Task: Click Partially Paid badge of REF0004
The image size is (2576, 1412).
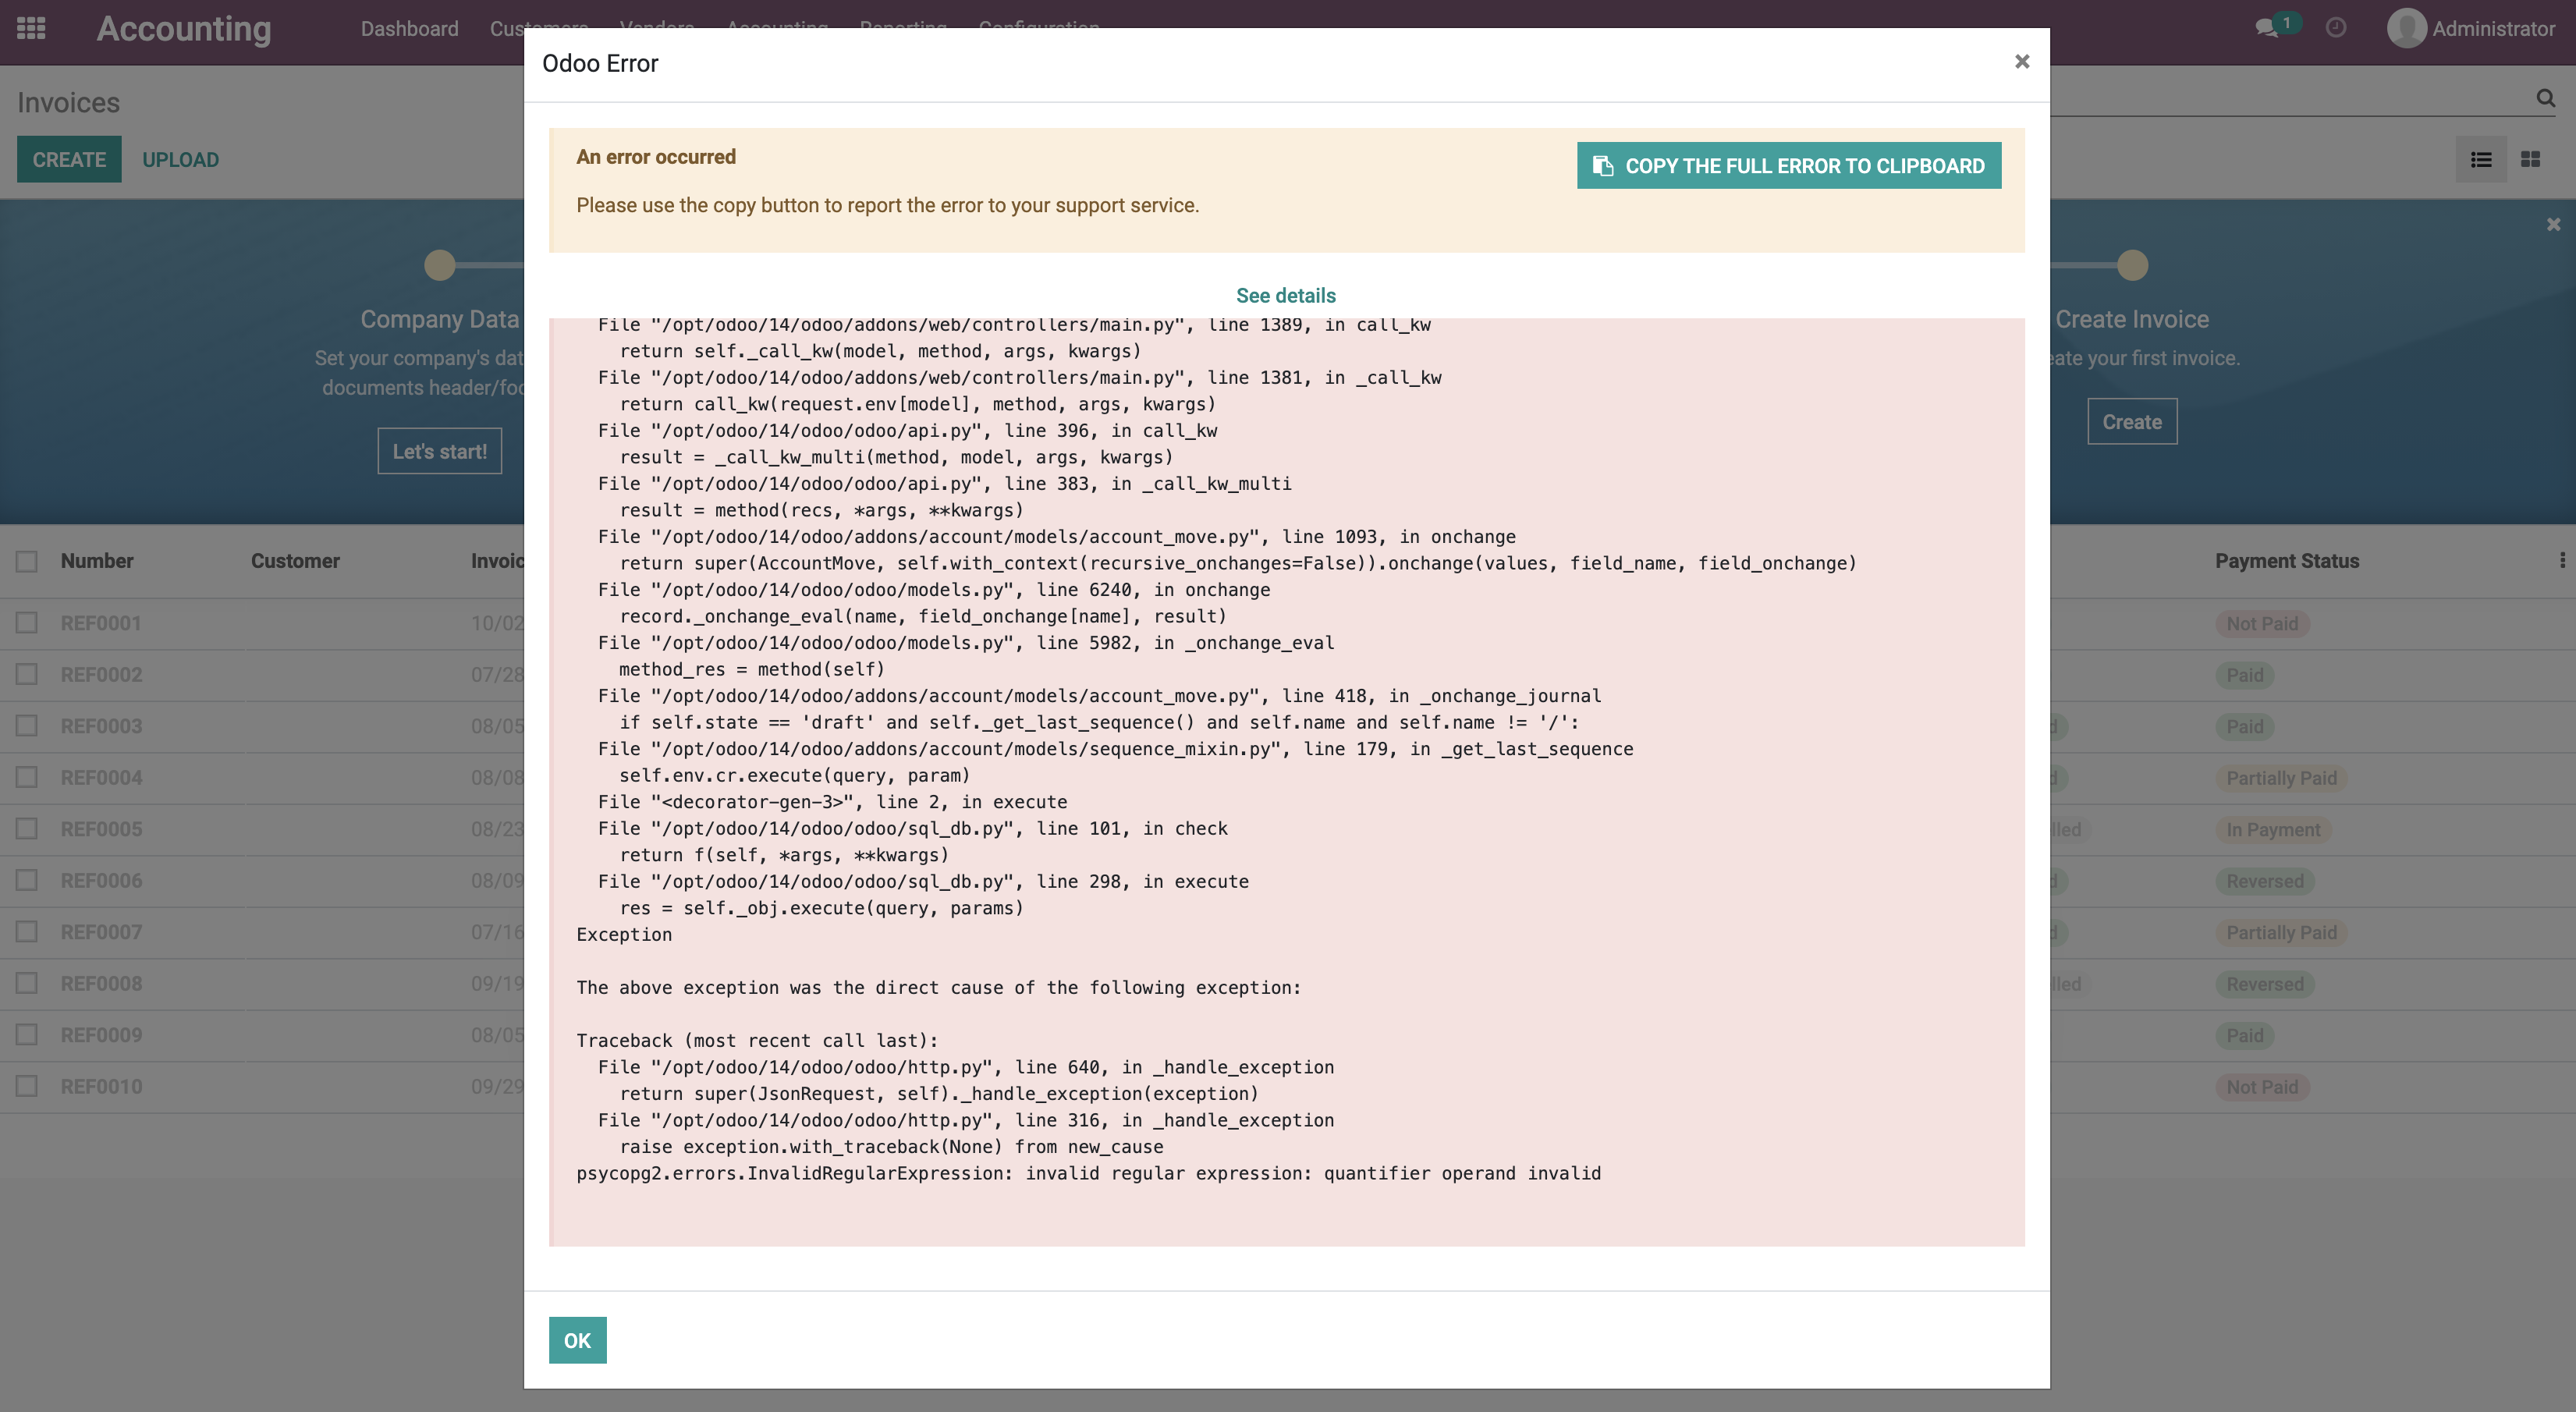Action: 2281,778
